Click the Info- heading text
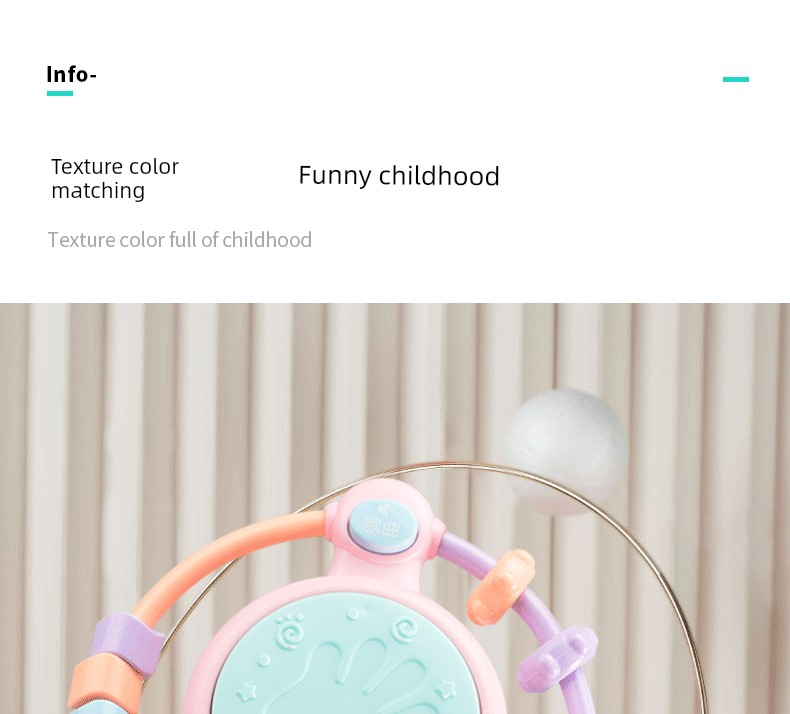The height and width of the screenshot is (714, 790). click(x=71, y=75)
